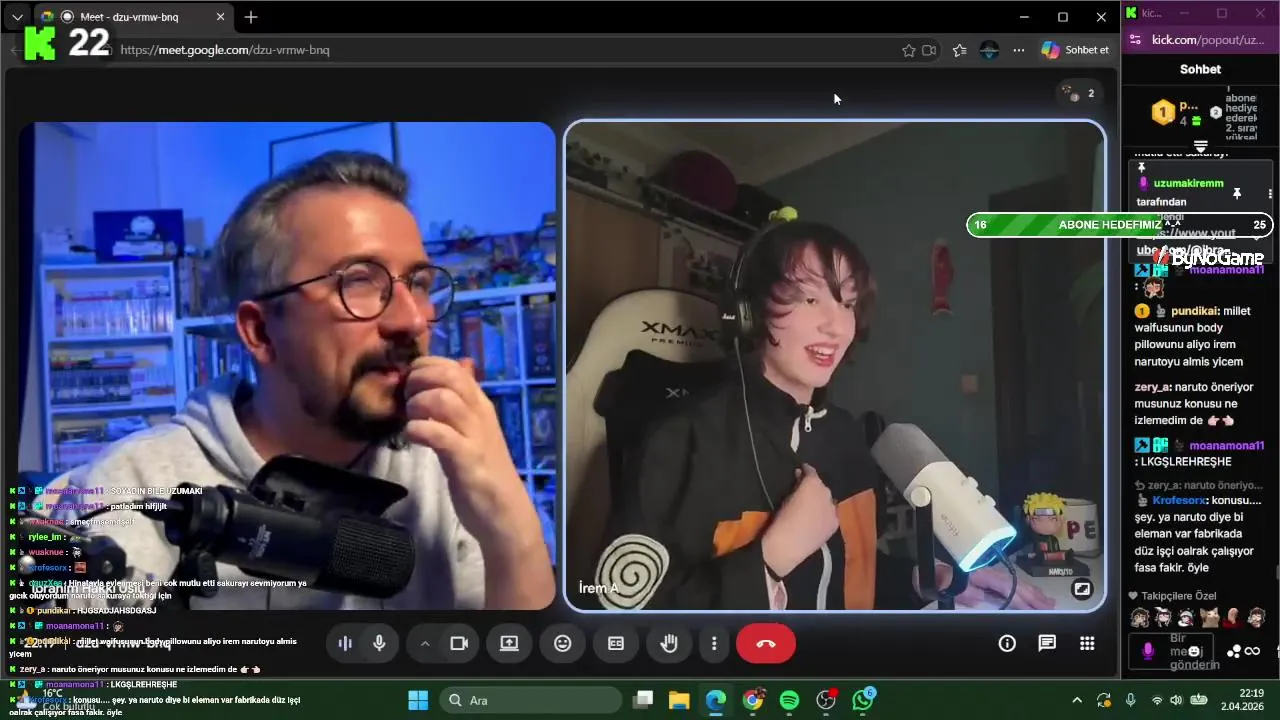Open Kick popout site settings icon

(x=1135, y=40)
